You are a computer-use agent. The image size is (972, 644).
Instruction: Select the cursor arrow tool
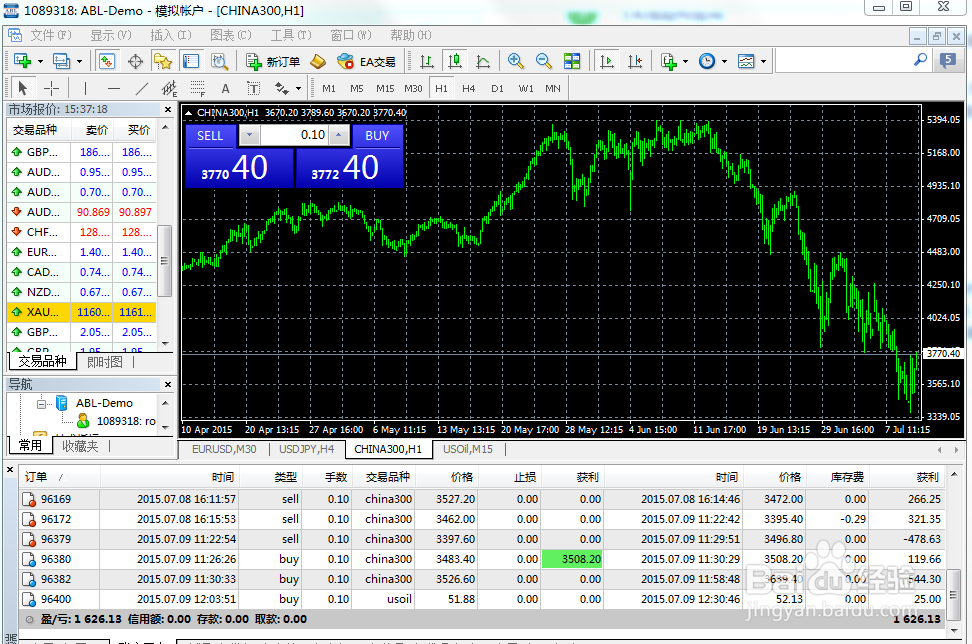point(23,88)
